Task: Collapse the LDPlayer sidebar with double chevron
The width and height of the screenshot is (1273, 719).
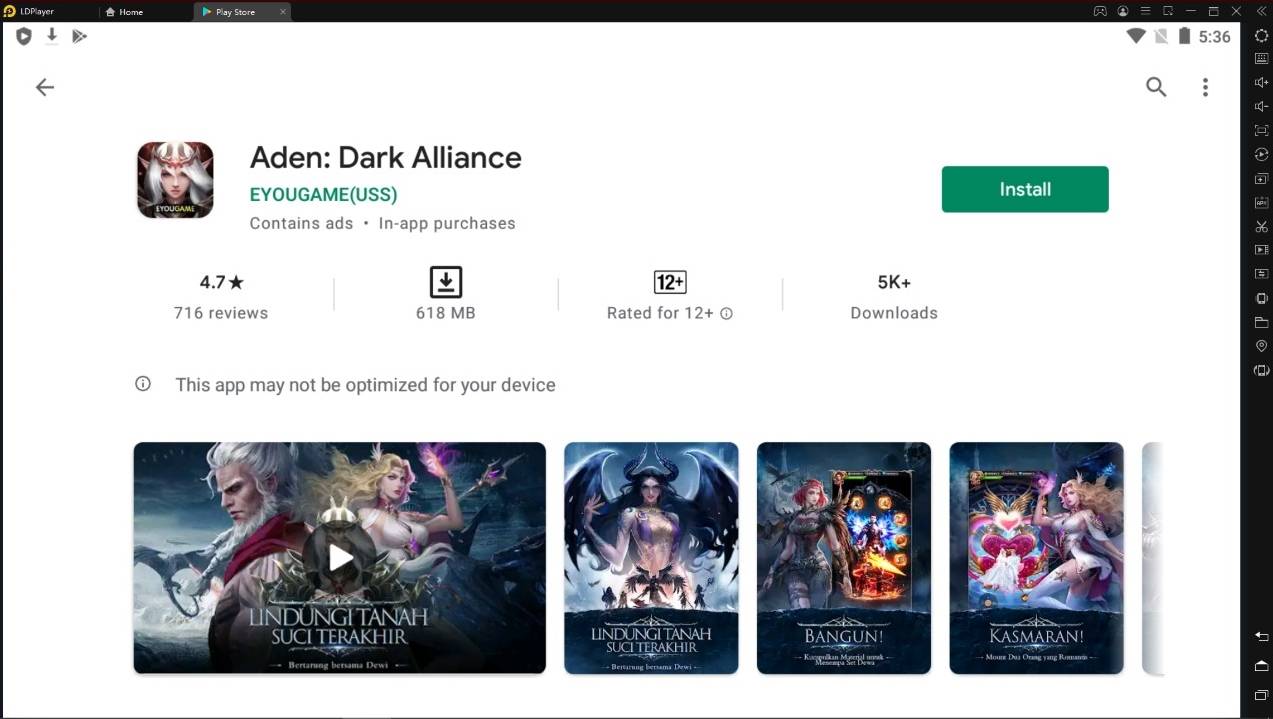Action: [x=1261, y=11]
